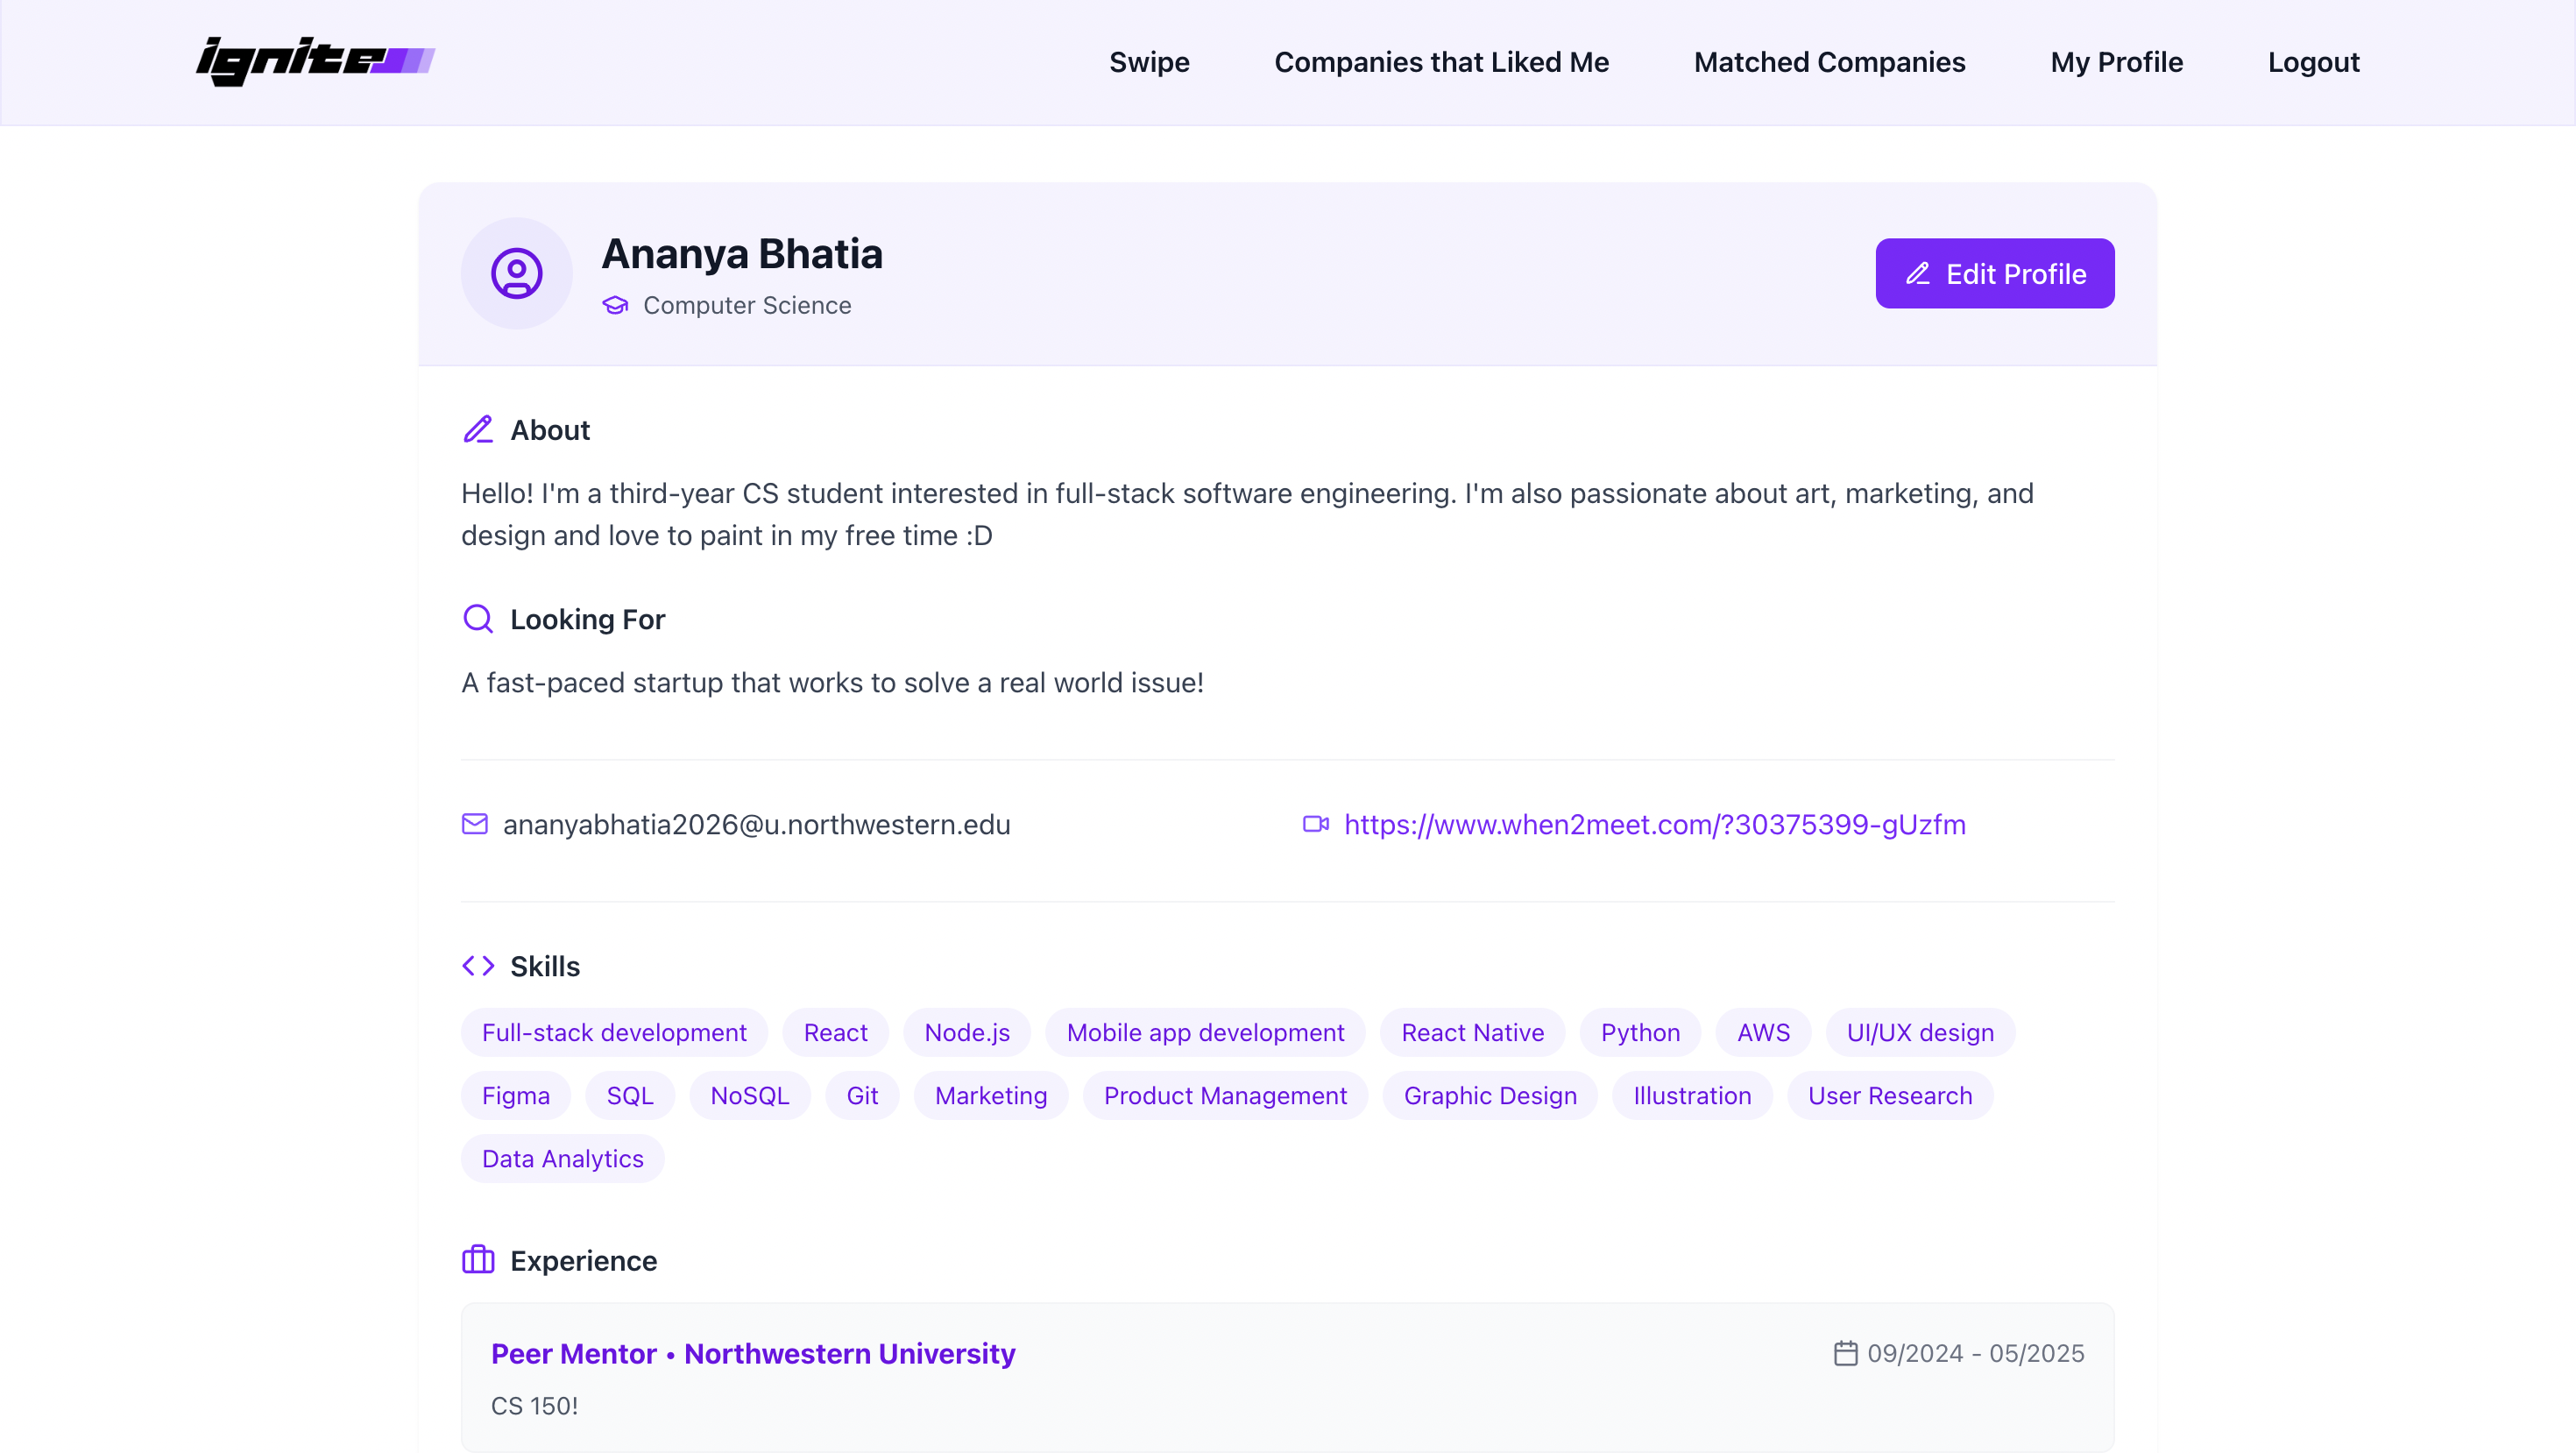The image size is (2576, 1453).
Task: Click the magnifier icon beside Looking For
Action: coord(478,619)
